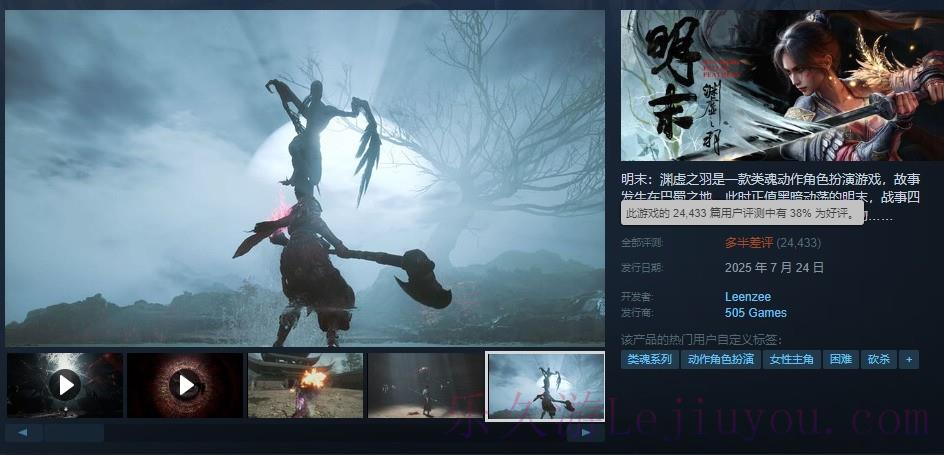
Task: Click the plus button to add tags
Action: click(x=908, y=360)
